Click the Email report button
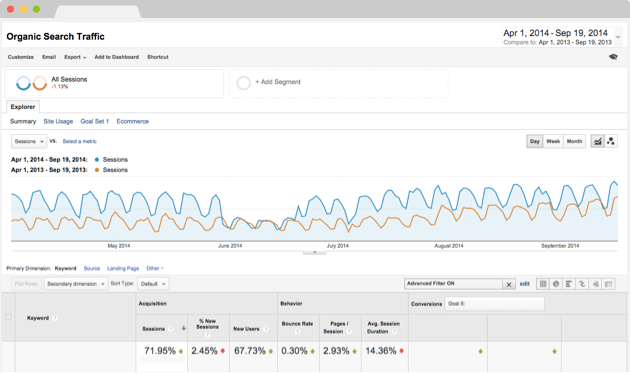This screenshot has width=630, height=373. [49, 57]
